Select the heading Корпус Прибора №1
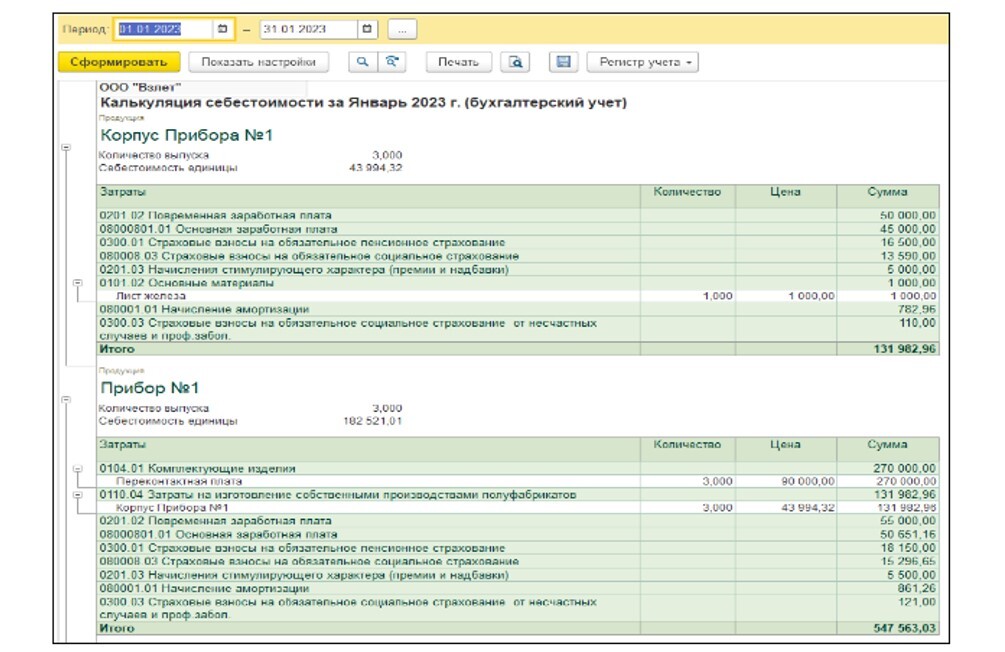Screen dimensions: 1005x652 (x=187, y=135)
